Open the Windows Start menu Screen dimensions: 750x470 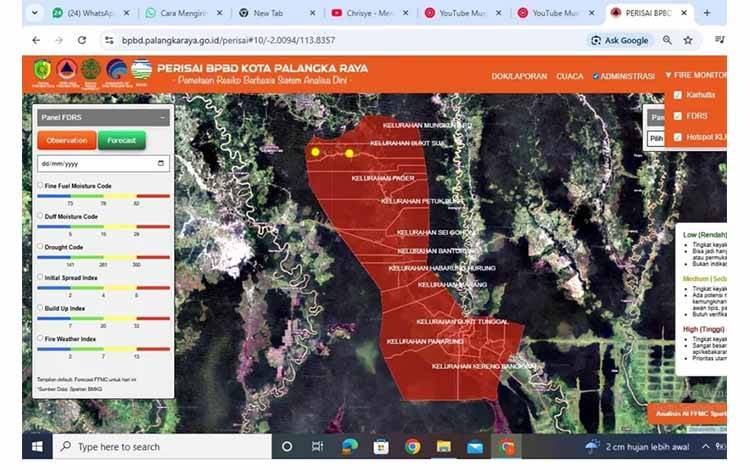point(37,447)
